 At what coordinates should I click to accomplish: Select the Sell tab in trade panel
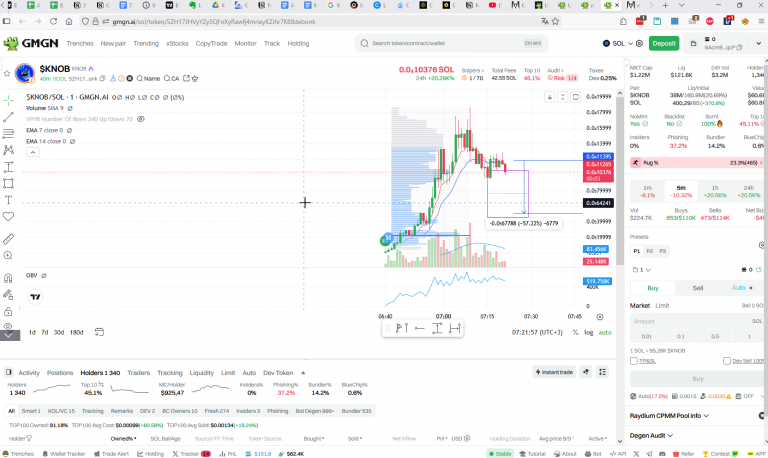697,288
